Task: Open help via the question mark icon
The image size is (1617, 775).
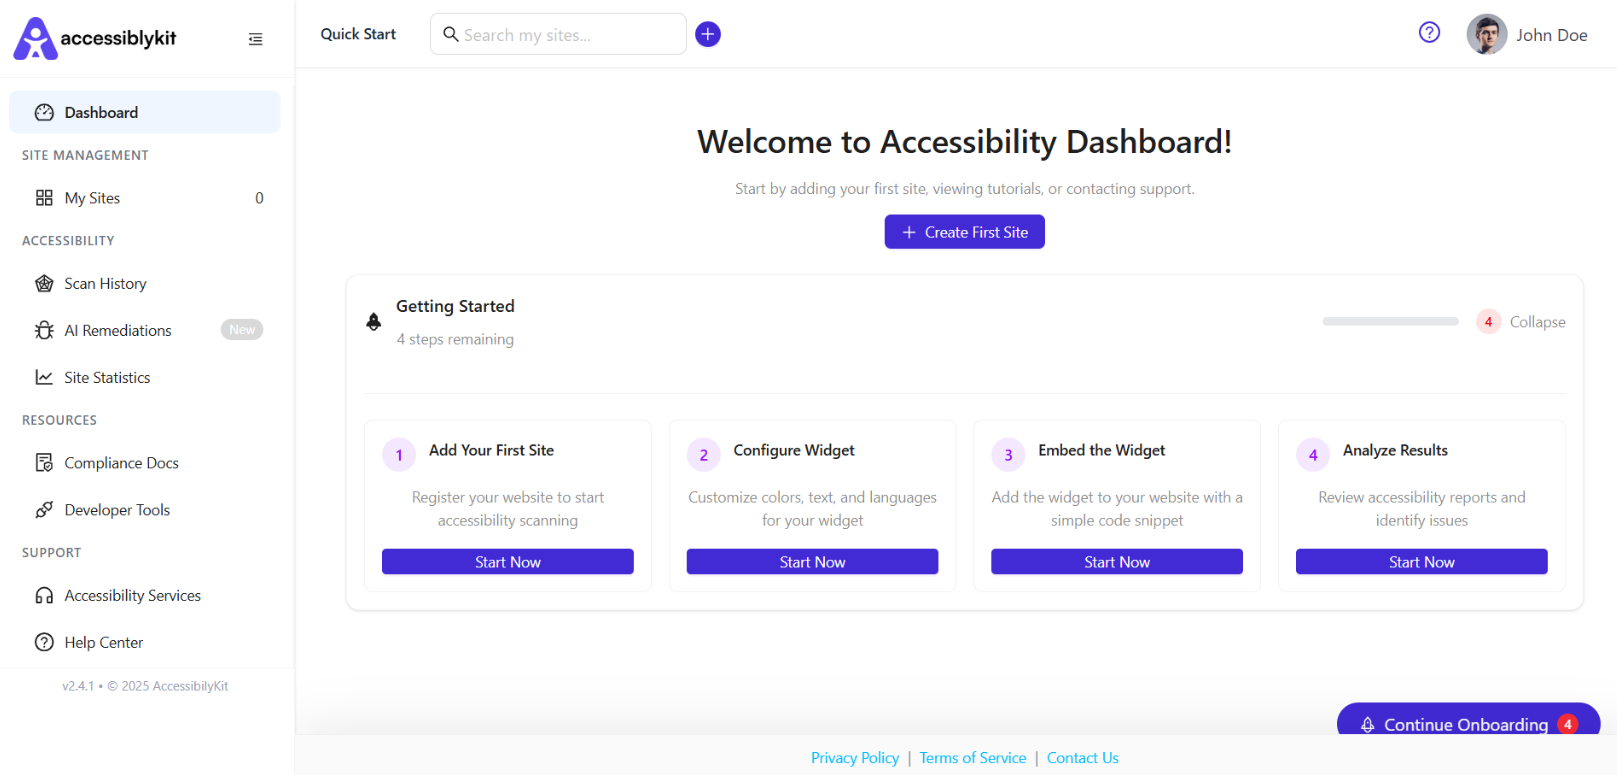Action: coord(1429,32)
